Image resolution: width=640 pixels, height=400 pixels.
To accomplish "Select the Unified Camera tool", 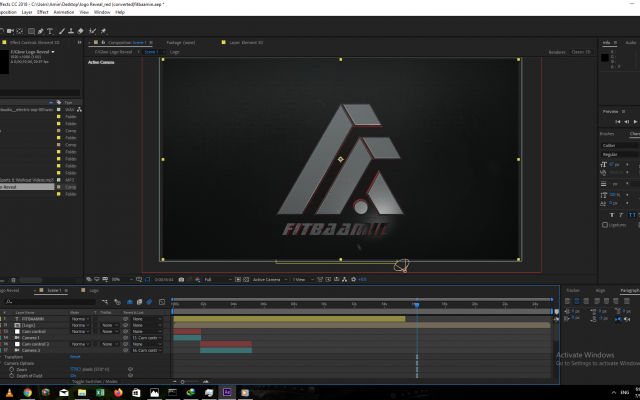I will coord(10,31).
